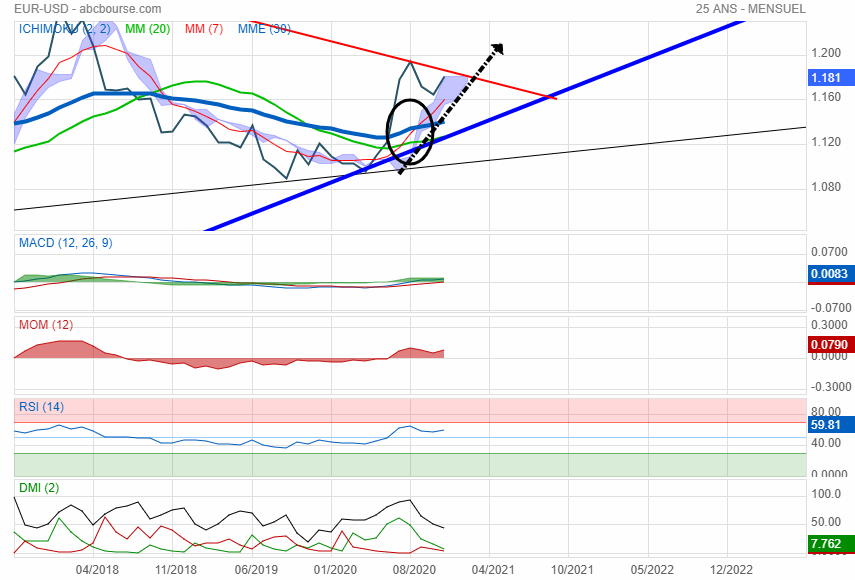Click the red RSI overbought zone band
The height and width of the screenshot is (580, 855).
410,410
